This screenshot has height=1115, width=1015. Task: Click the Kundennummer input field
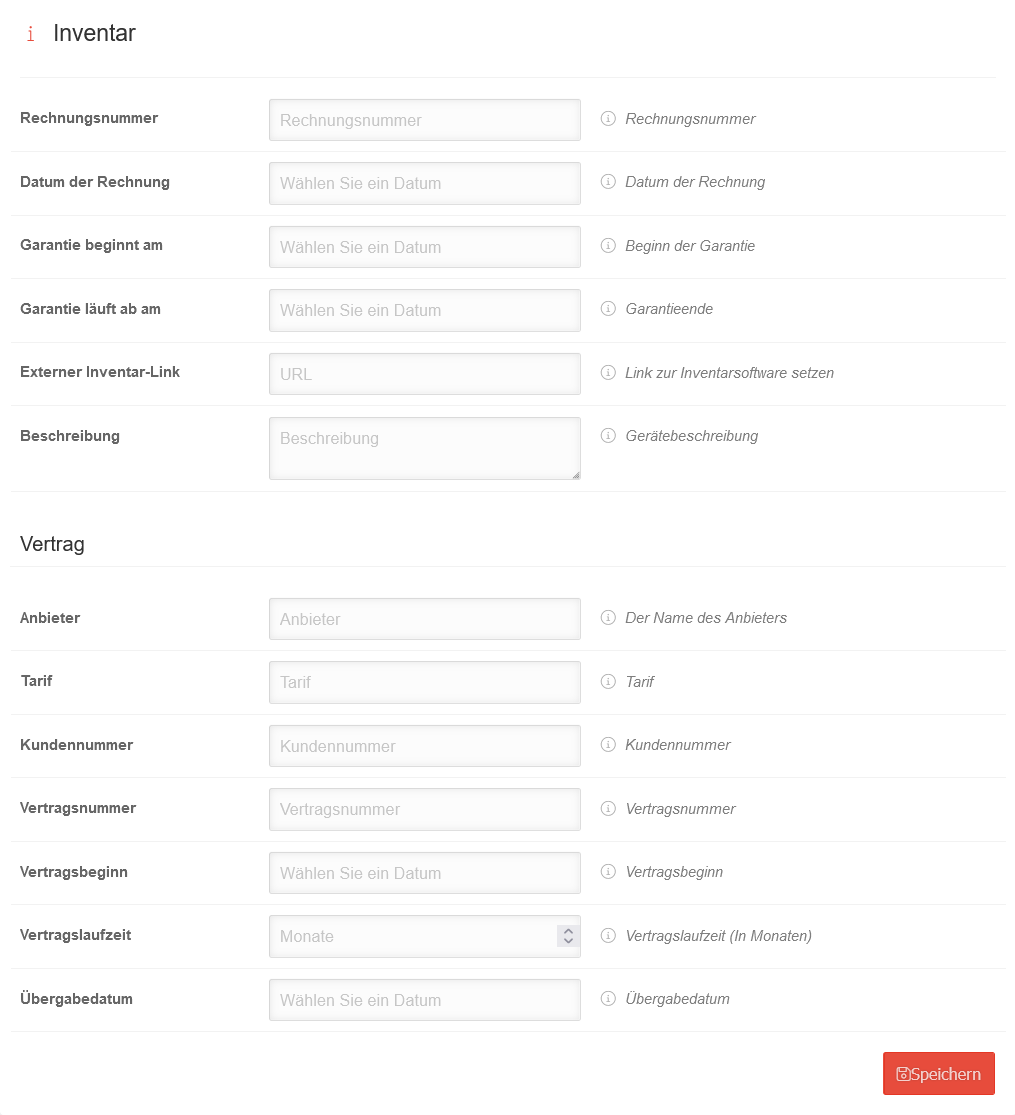(424, 746)
